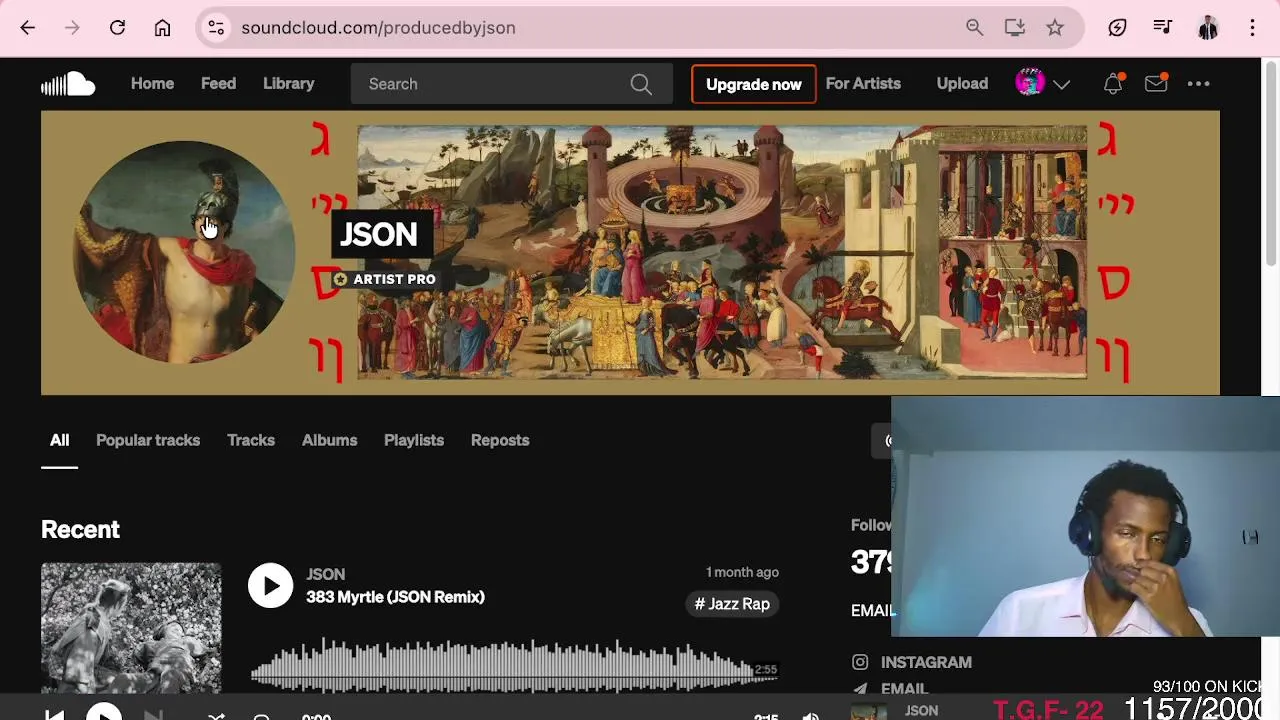Switch to the Tracks tab
The width and height of the screenshot is (1280, 720).
coord(251,440)
